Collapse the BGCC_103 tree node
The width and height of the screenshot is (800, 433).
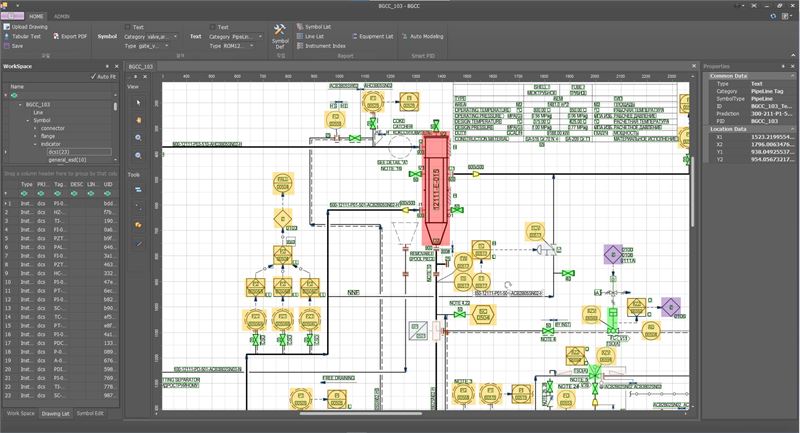click(20, 105)
